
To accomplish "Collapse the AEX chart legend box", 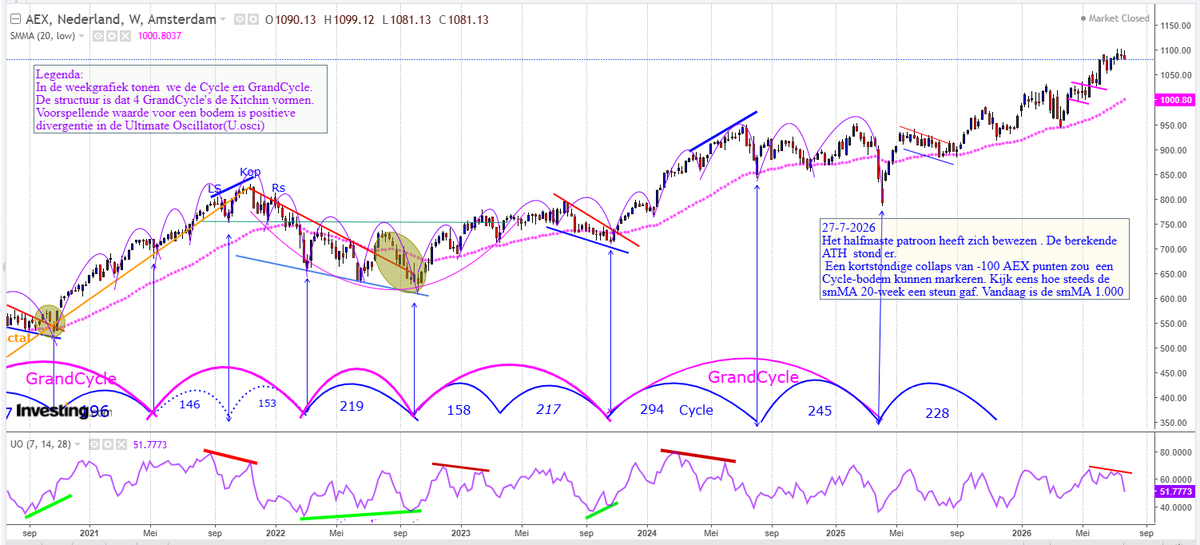I will pyautogui.click(x=15, y=19).
